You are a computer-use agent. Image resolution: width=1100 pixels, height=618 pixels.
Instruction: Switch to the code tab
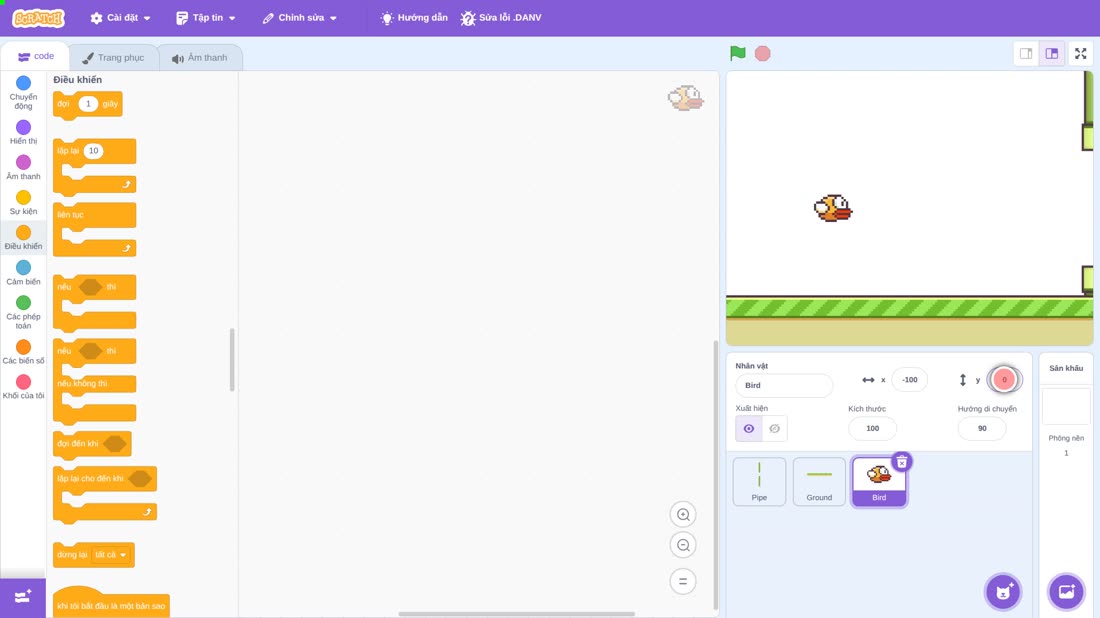pos(36,56)
